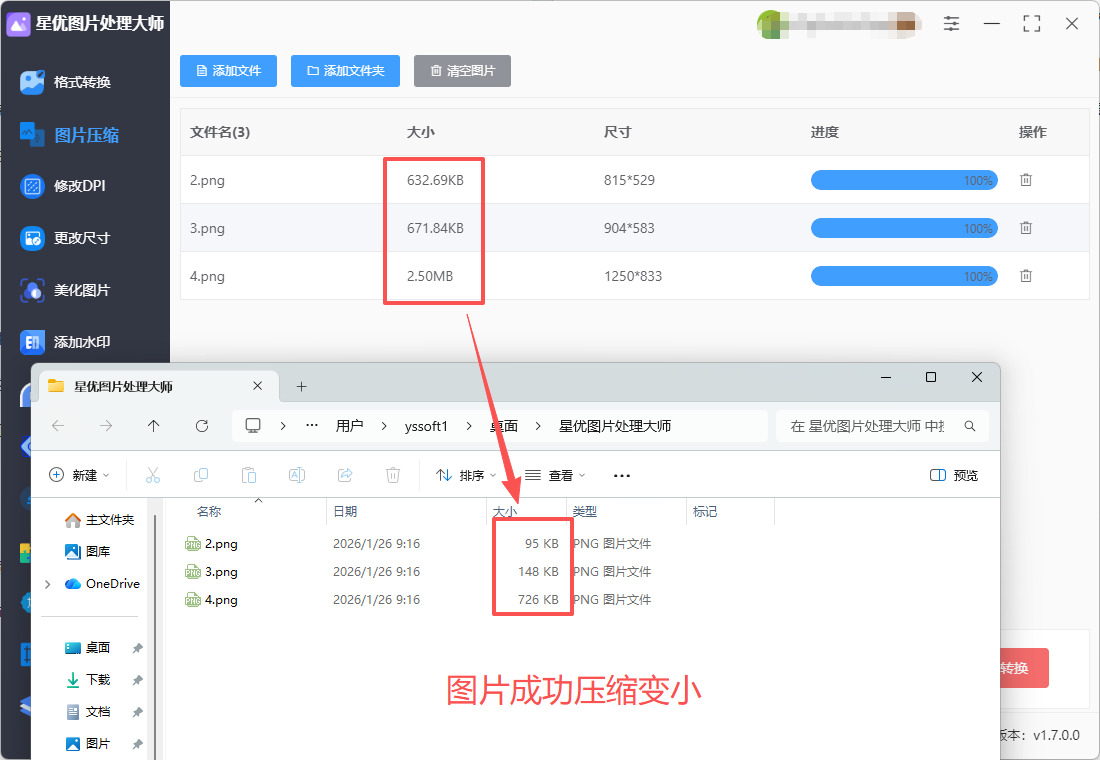This screenshot has width=1100, height=760.
Task: Open 格式转换 in the sidebar
Action: (x=65, y=82)
